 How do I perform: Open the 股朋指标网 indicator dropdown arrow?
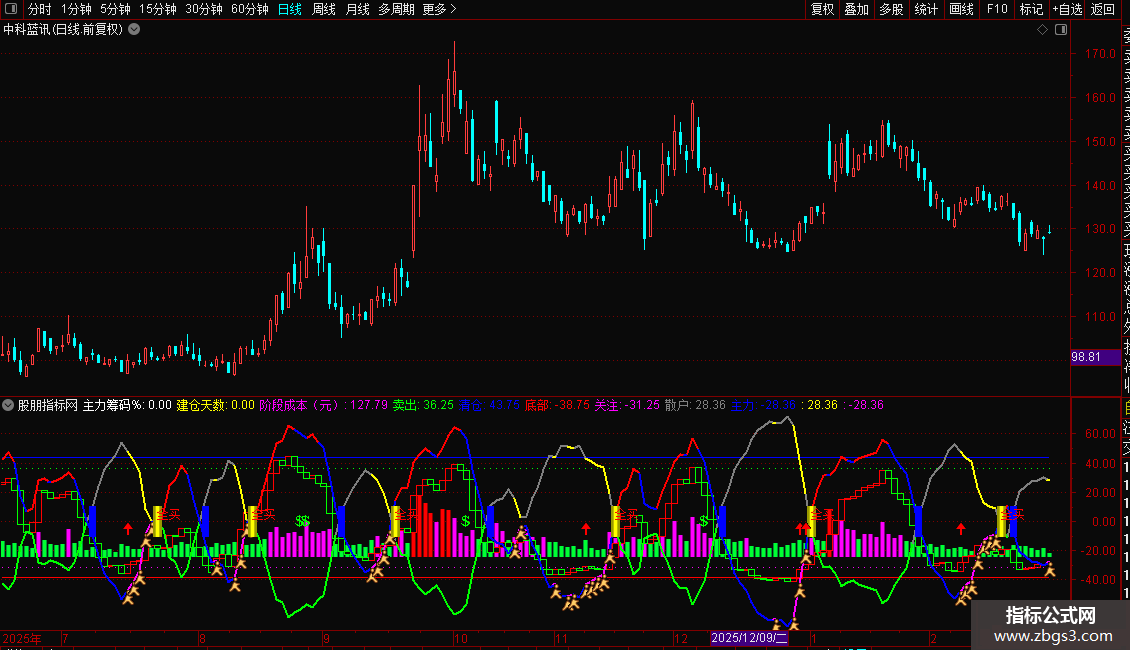click(x=9, y=405)
